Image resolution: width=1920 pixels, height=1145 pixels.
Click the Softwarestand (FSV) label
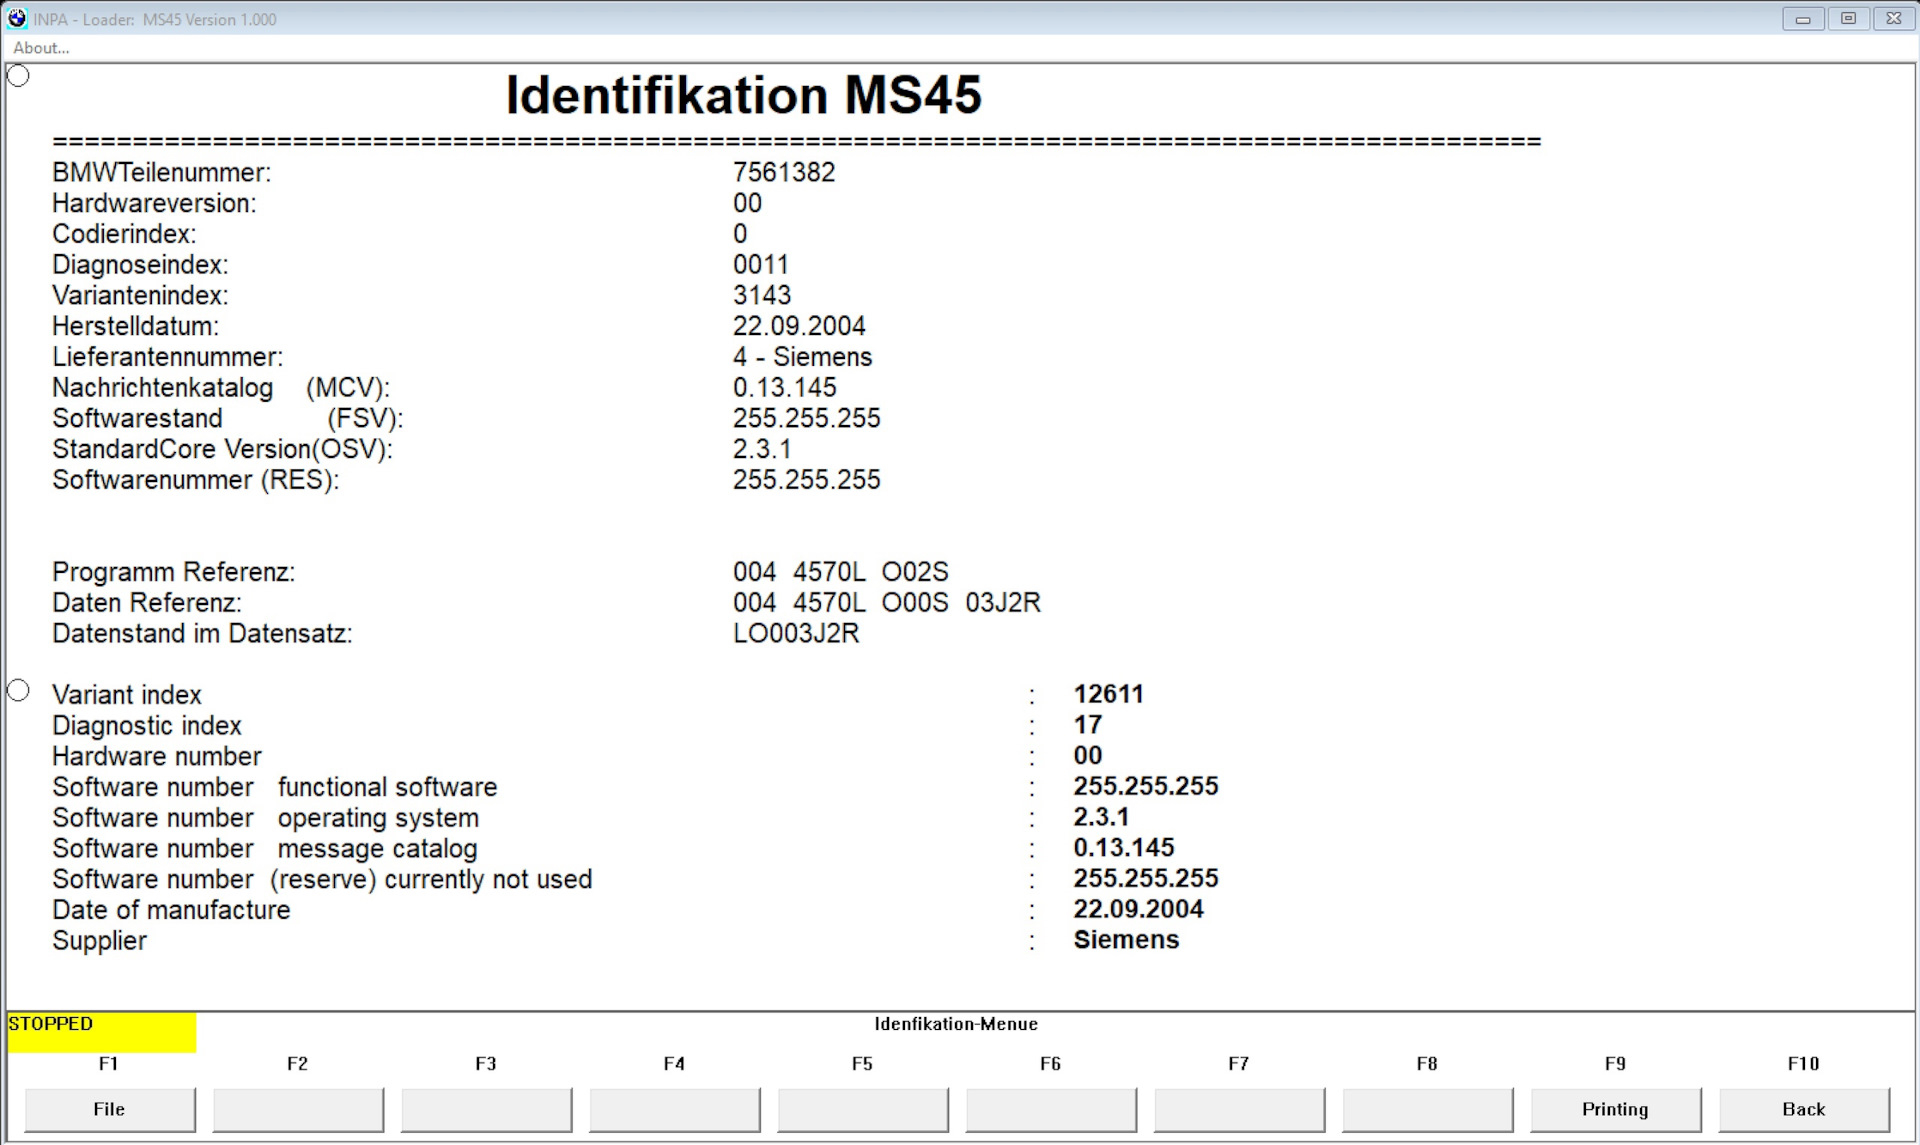point(228,419)
